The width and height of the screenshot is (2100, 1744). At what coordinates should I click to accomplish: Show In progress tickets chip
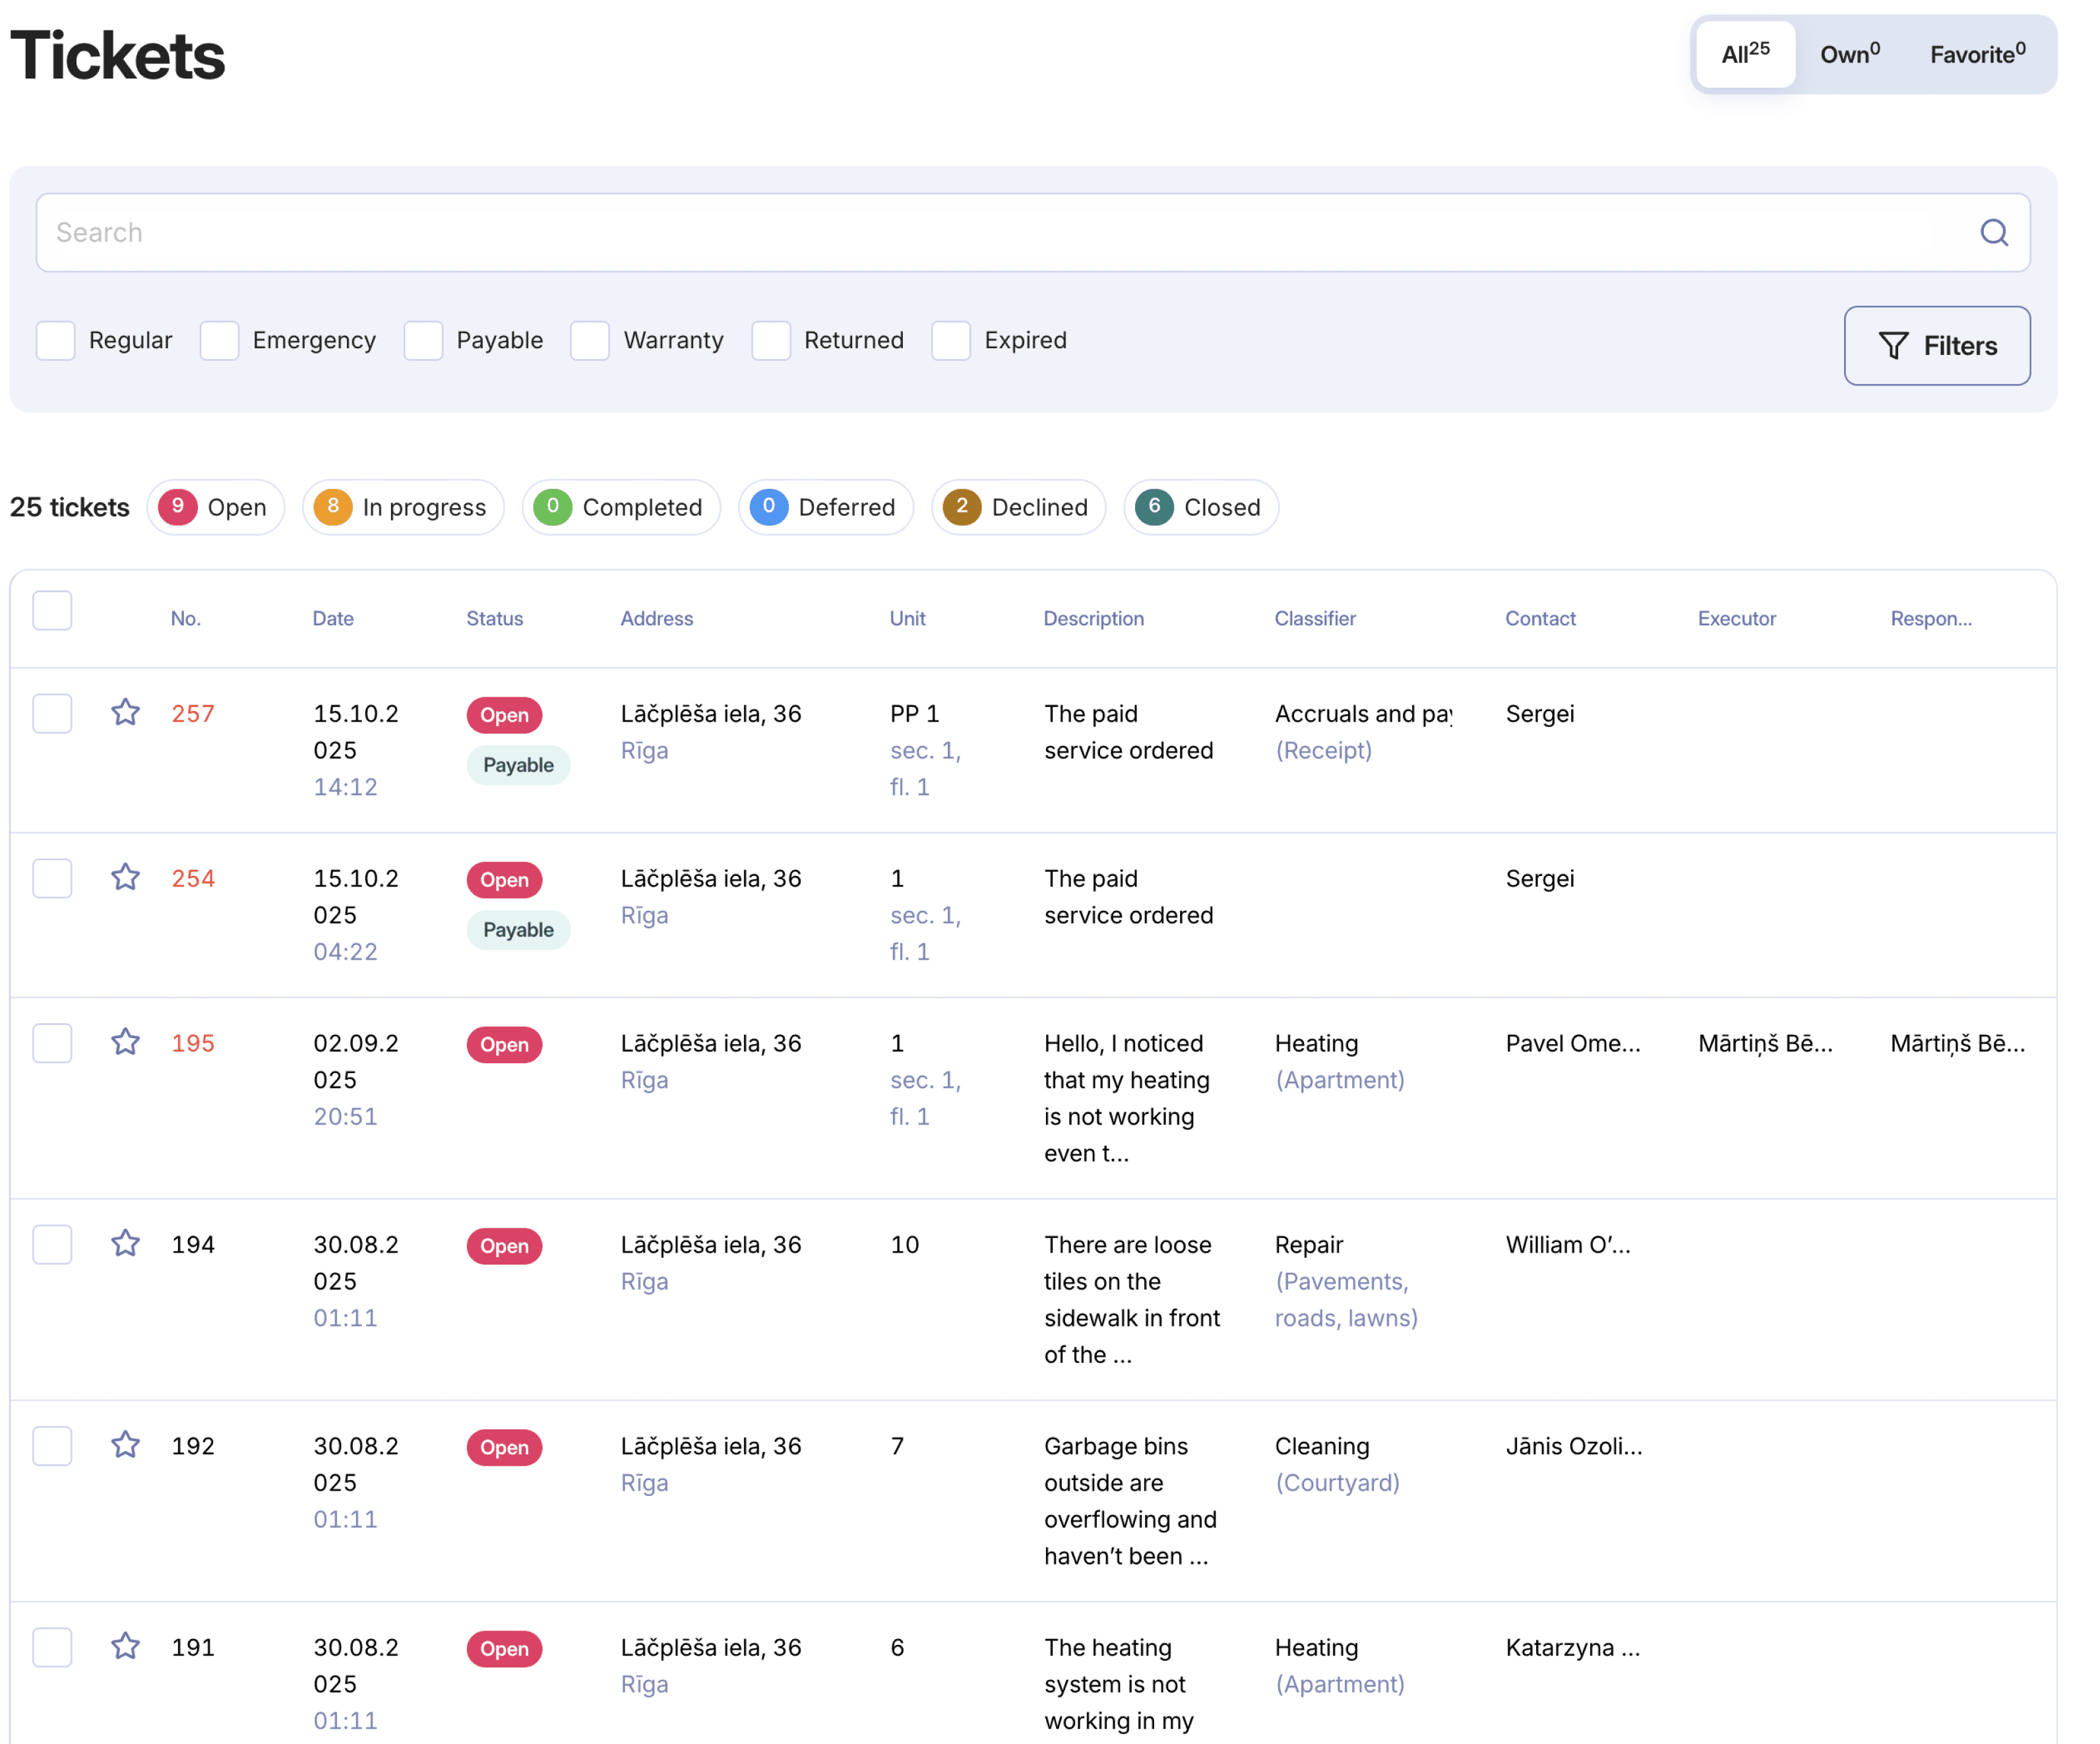click(403, 507)
